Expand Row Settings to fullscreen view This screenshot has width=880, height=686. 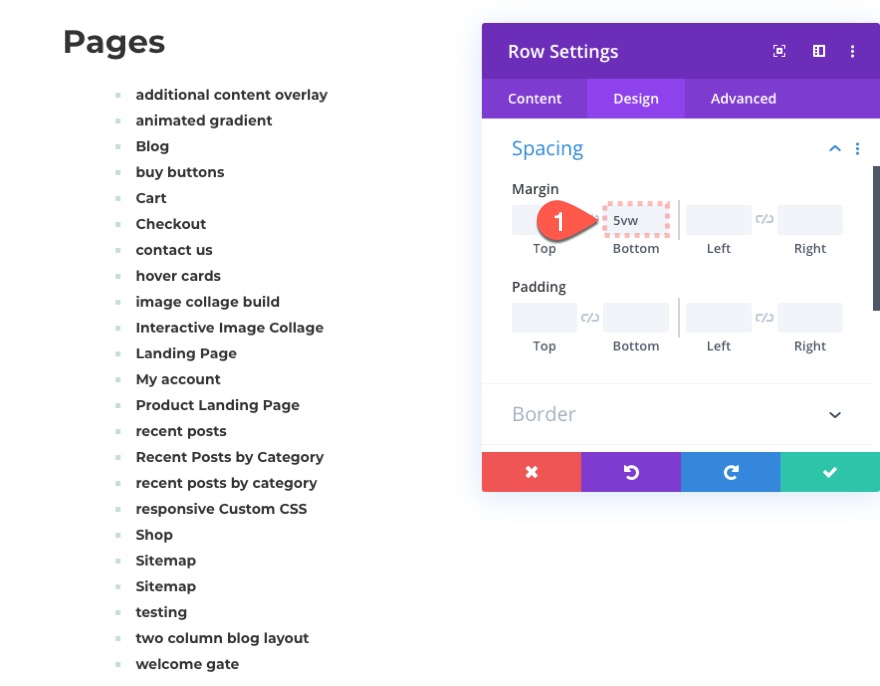click(x=779, y=50)
